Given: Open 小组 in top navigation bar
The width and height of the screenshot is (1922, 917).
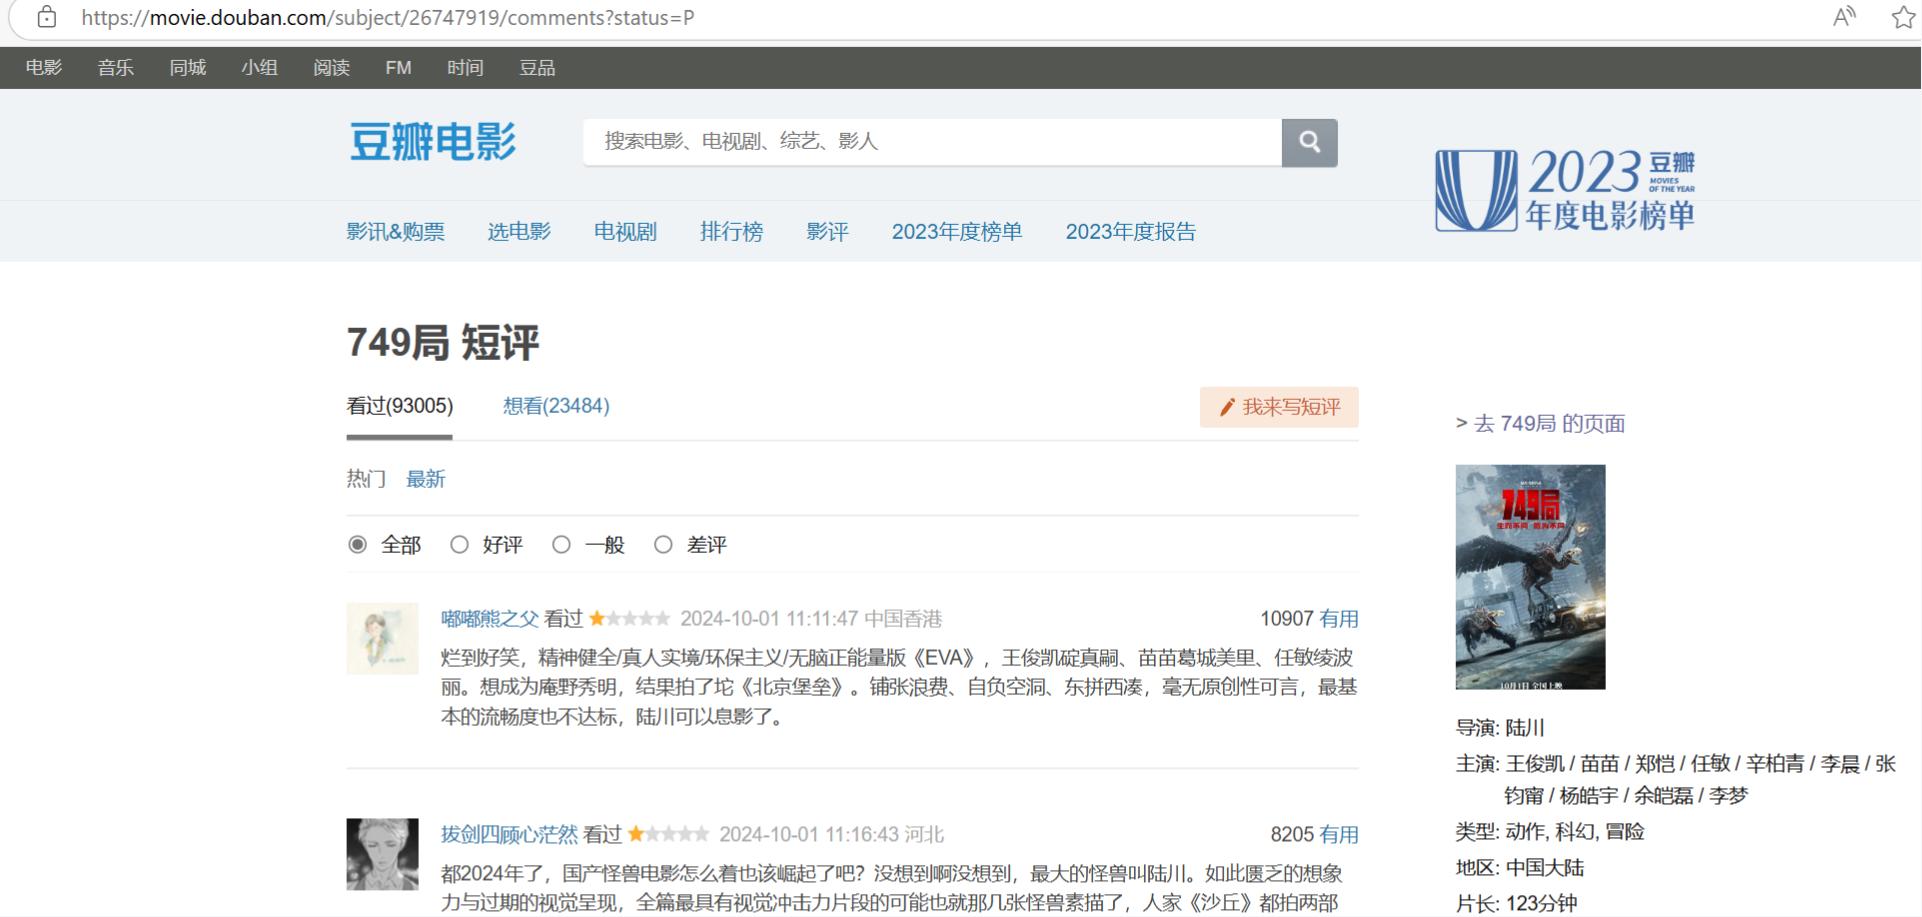Looking at the screenshot, I should [x=259, y=67].
